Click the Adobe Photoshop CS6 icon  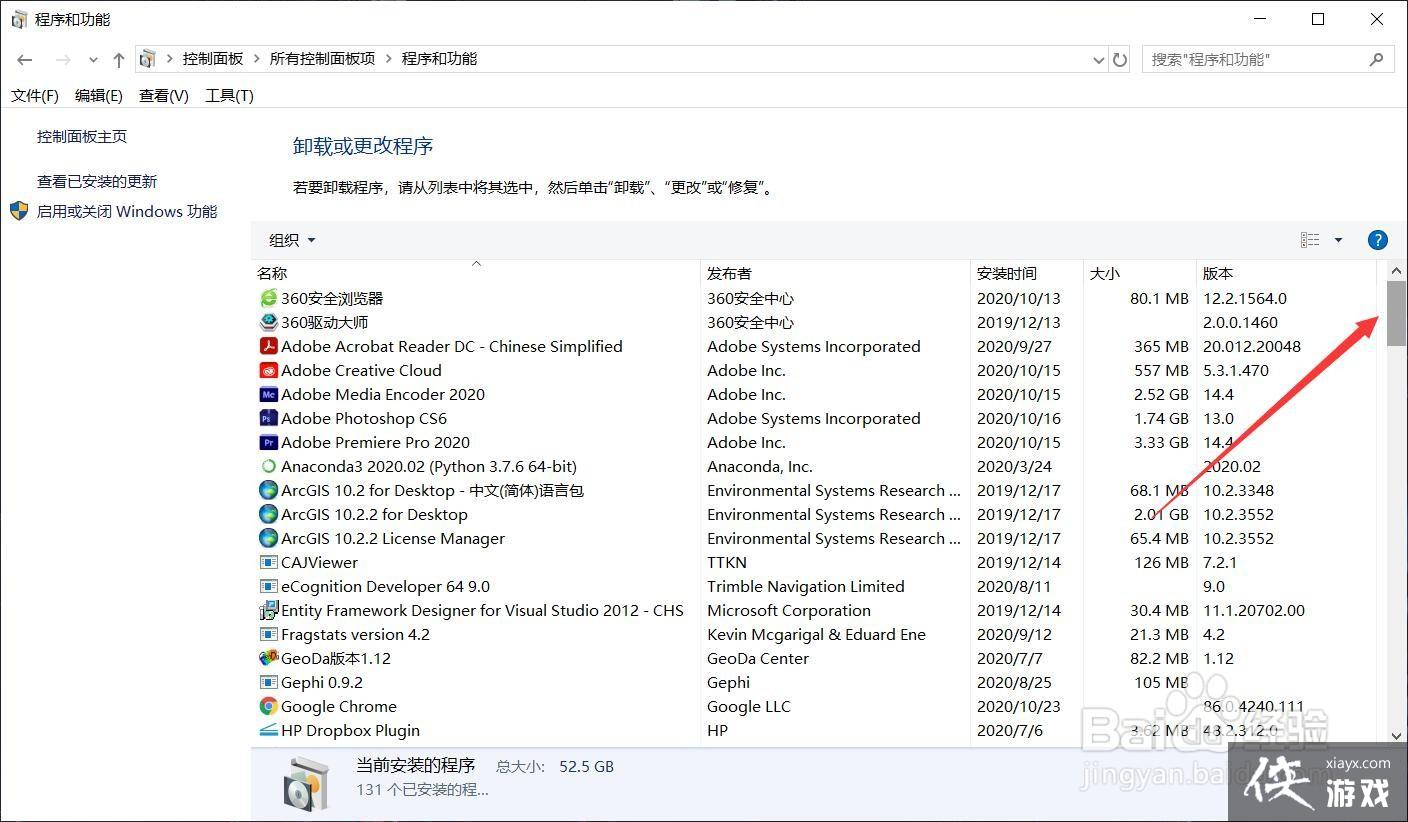tap(268, 418)
